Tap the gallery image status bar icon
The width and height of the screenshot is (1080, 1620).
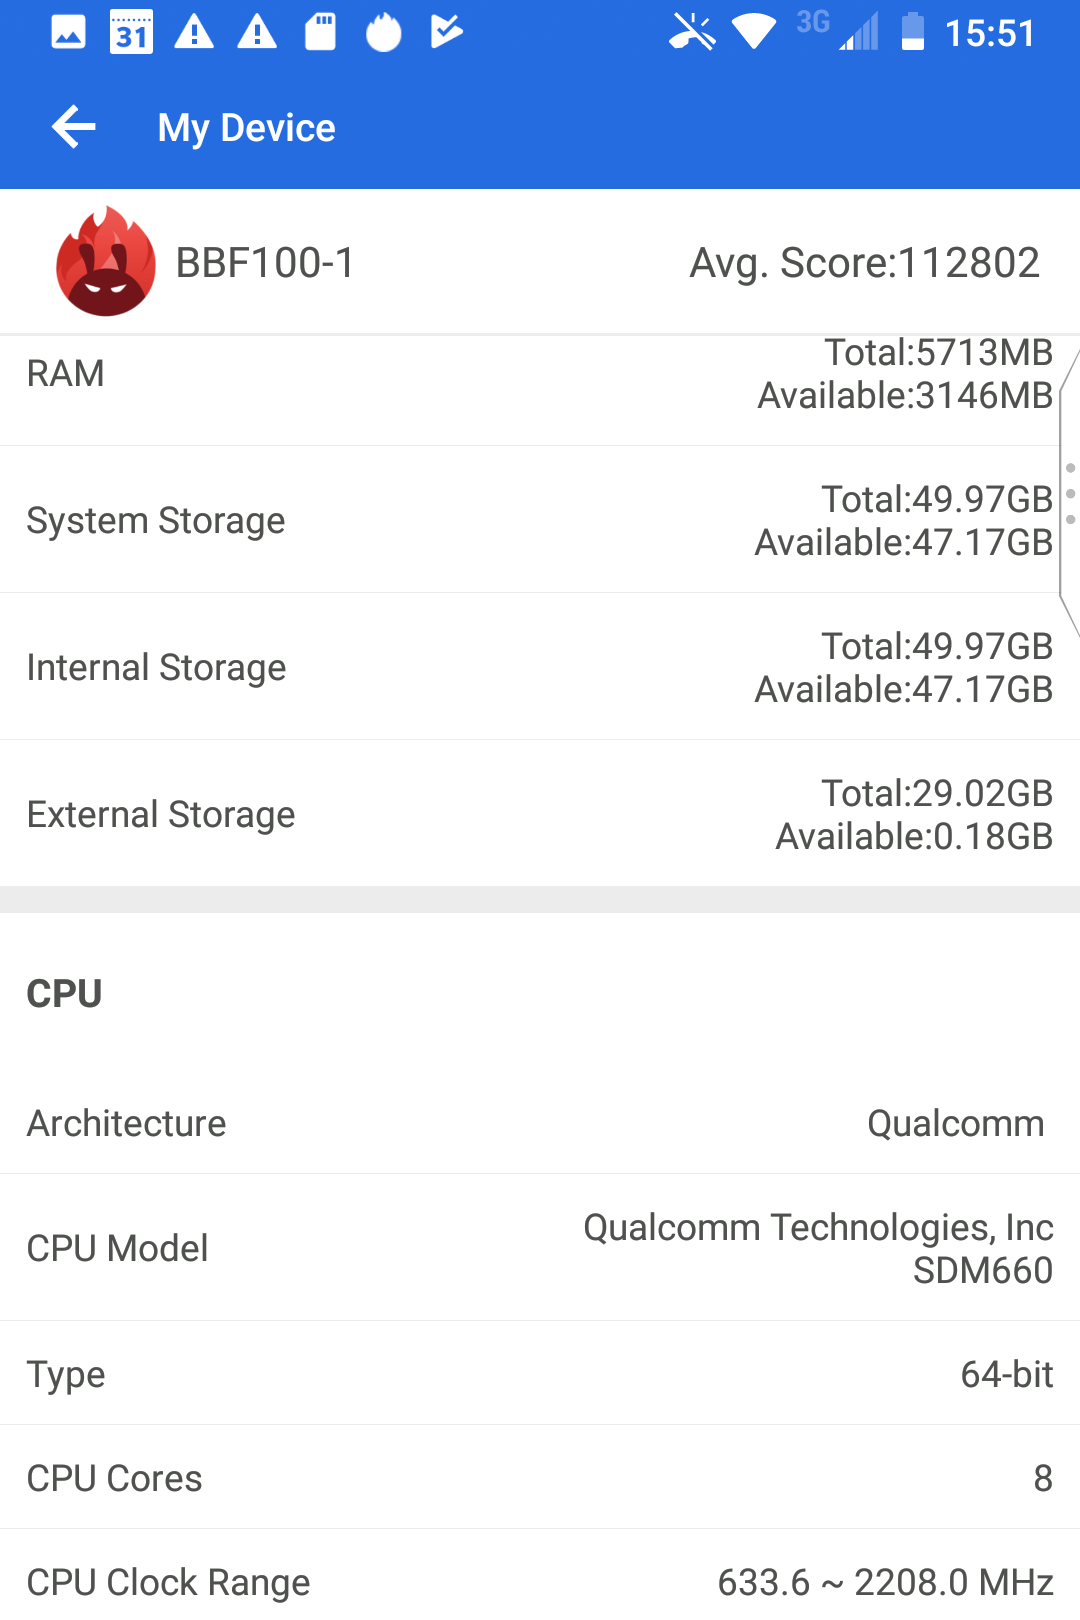pos(68,33)
